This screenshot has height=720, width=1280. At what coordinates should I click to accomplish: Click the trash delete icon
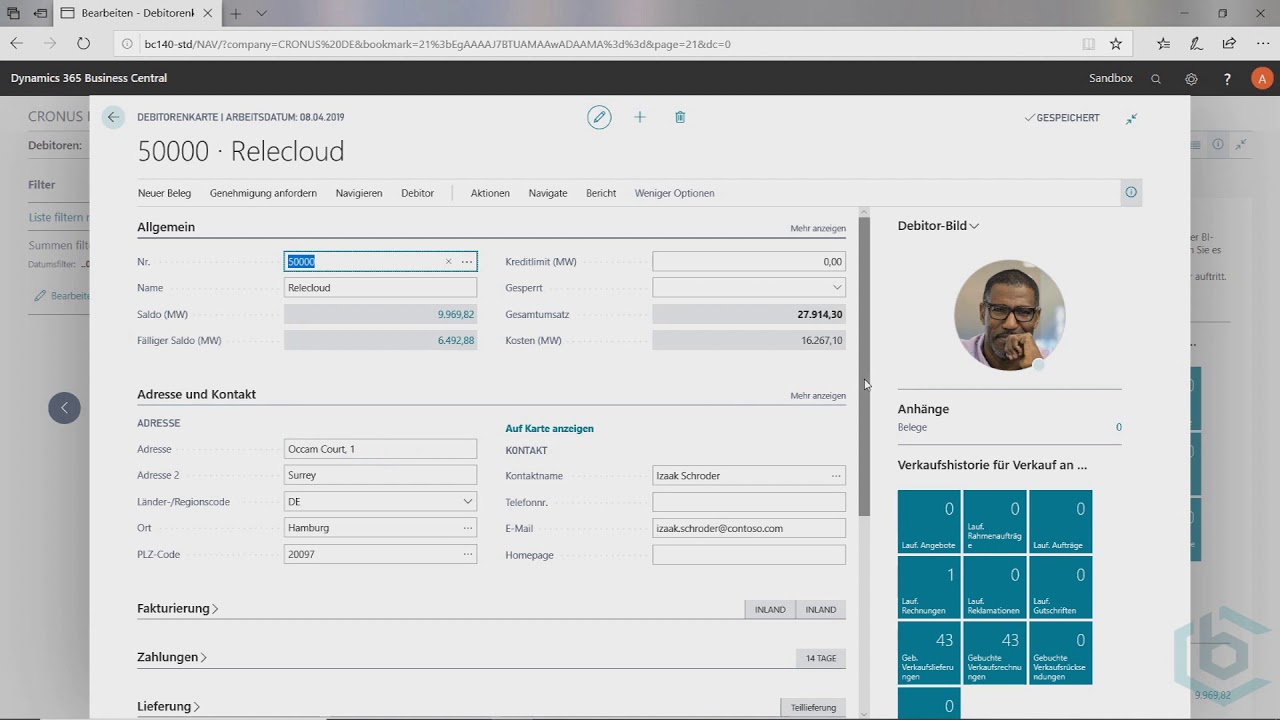680,117
